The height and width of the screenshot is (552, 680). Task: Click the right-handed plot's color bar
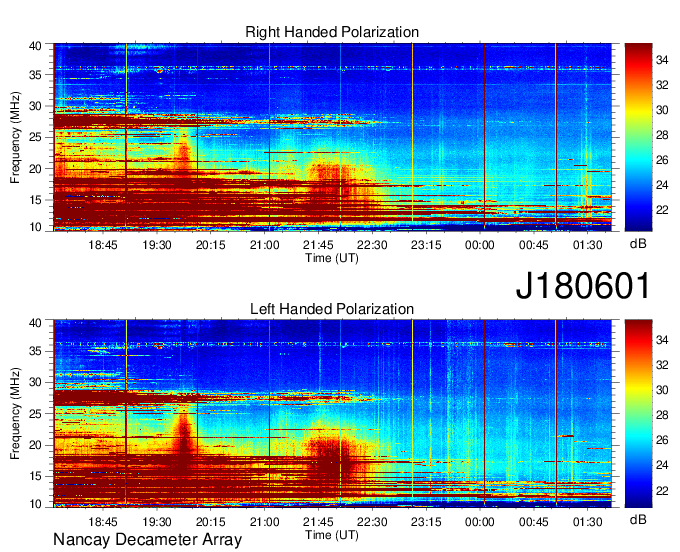pyautogui.click(x=638, y=137)
